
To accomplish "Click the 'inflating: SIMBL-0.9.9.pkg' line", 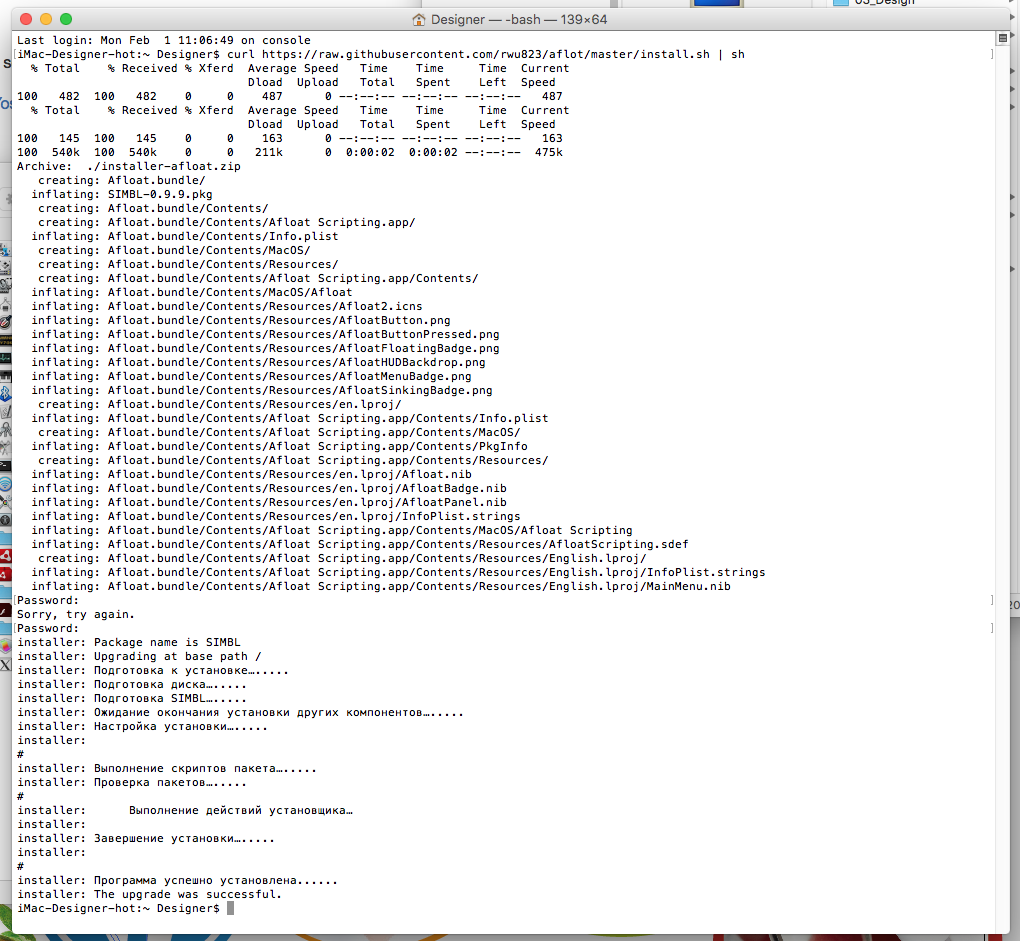I will click(x=122, y=194).
